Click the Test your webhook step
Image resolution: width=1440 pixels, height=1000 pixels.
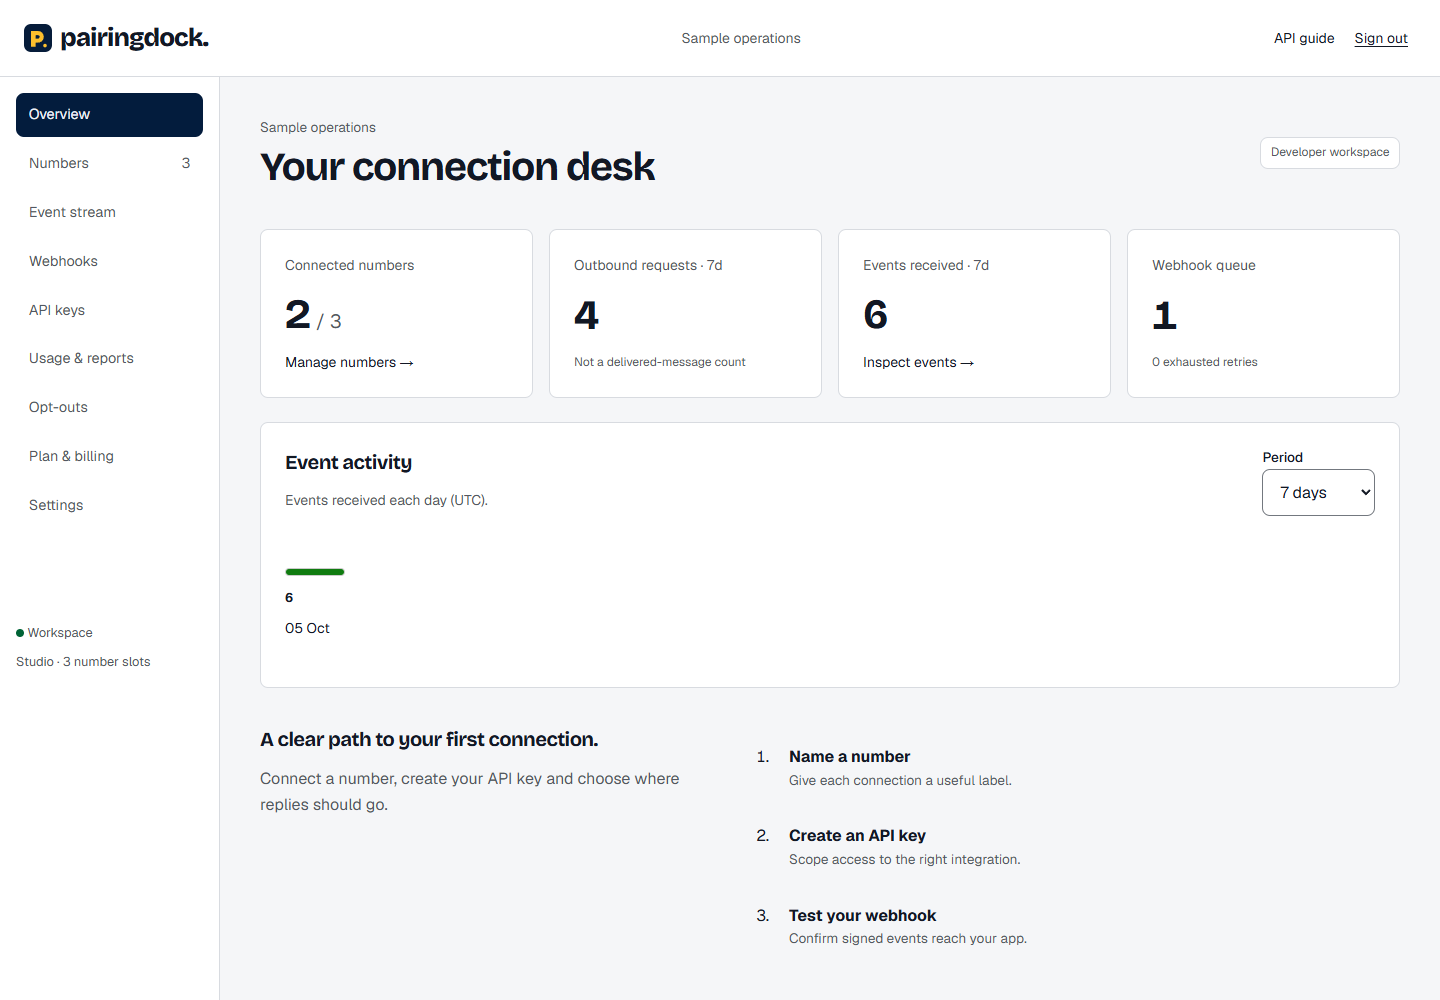pos(862,916)
